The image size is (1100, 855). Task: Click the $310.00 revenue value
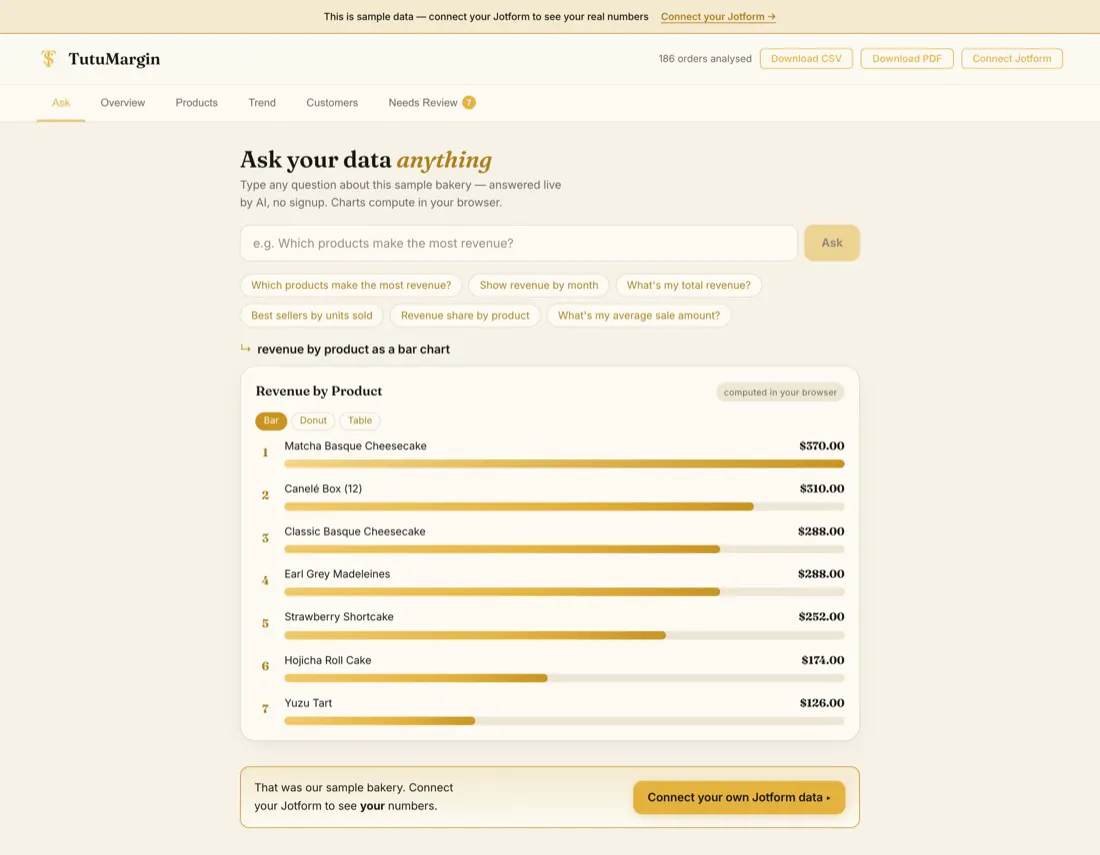[821, 489]
